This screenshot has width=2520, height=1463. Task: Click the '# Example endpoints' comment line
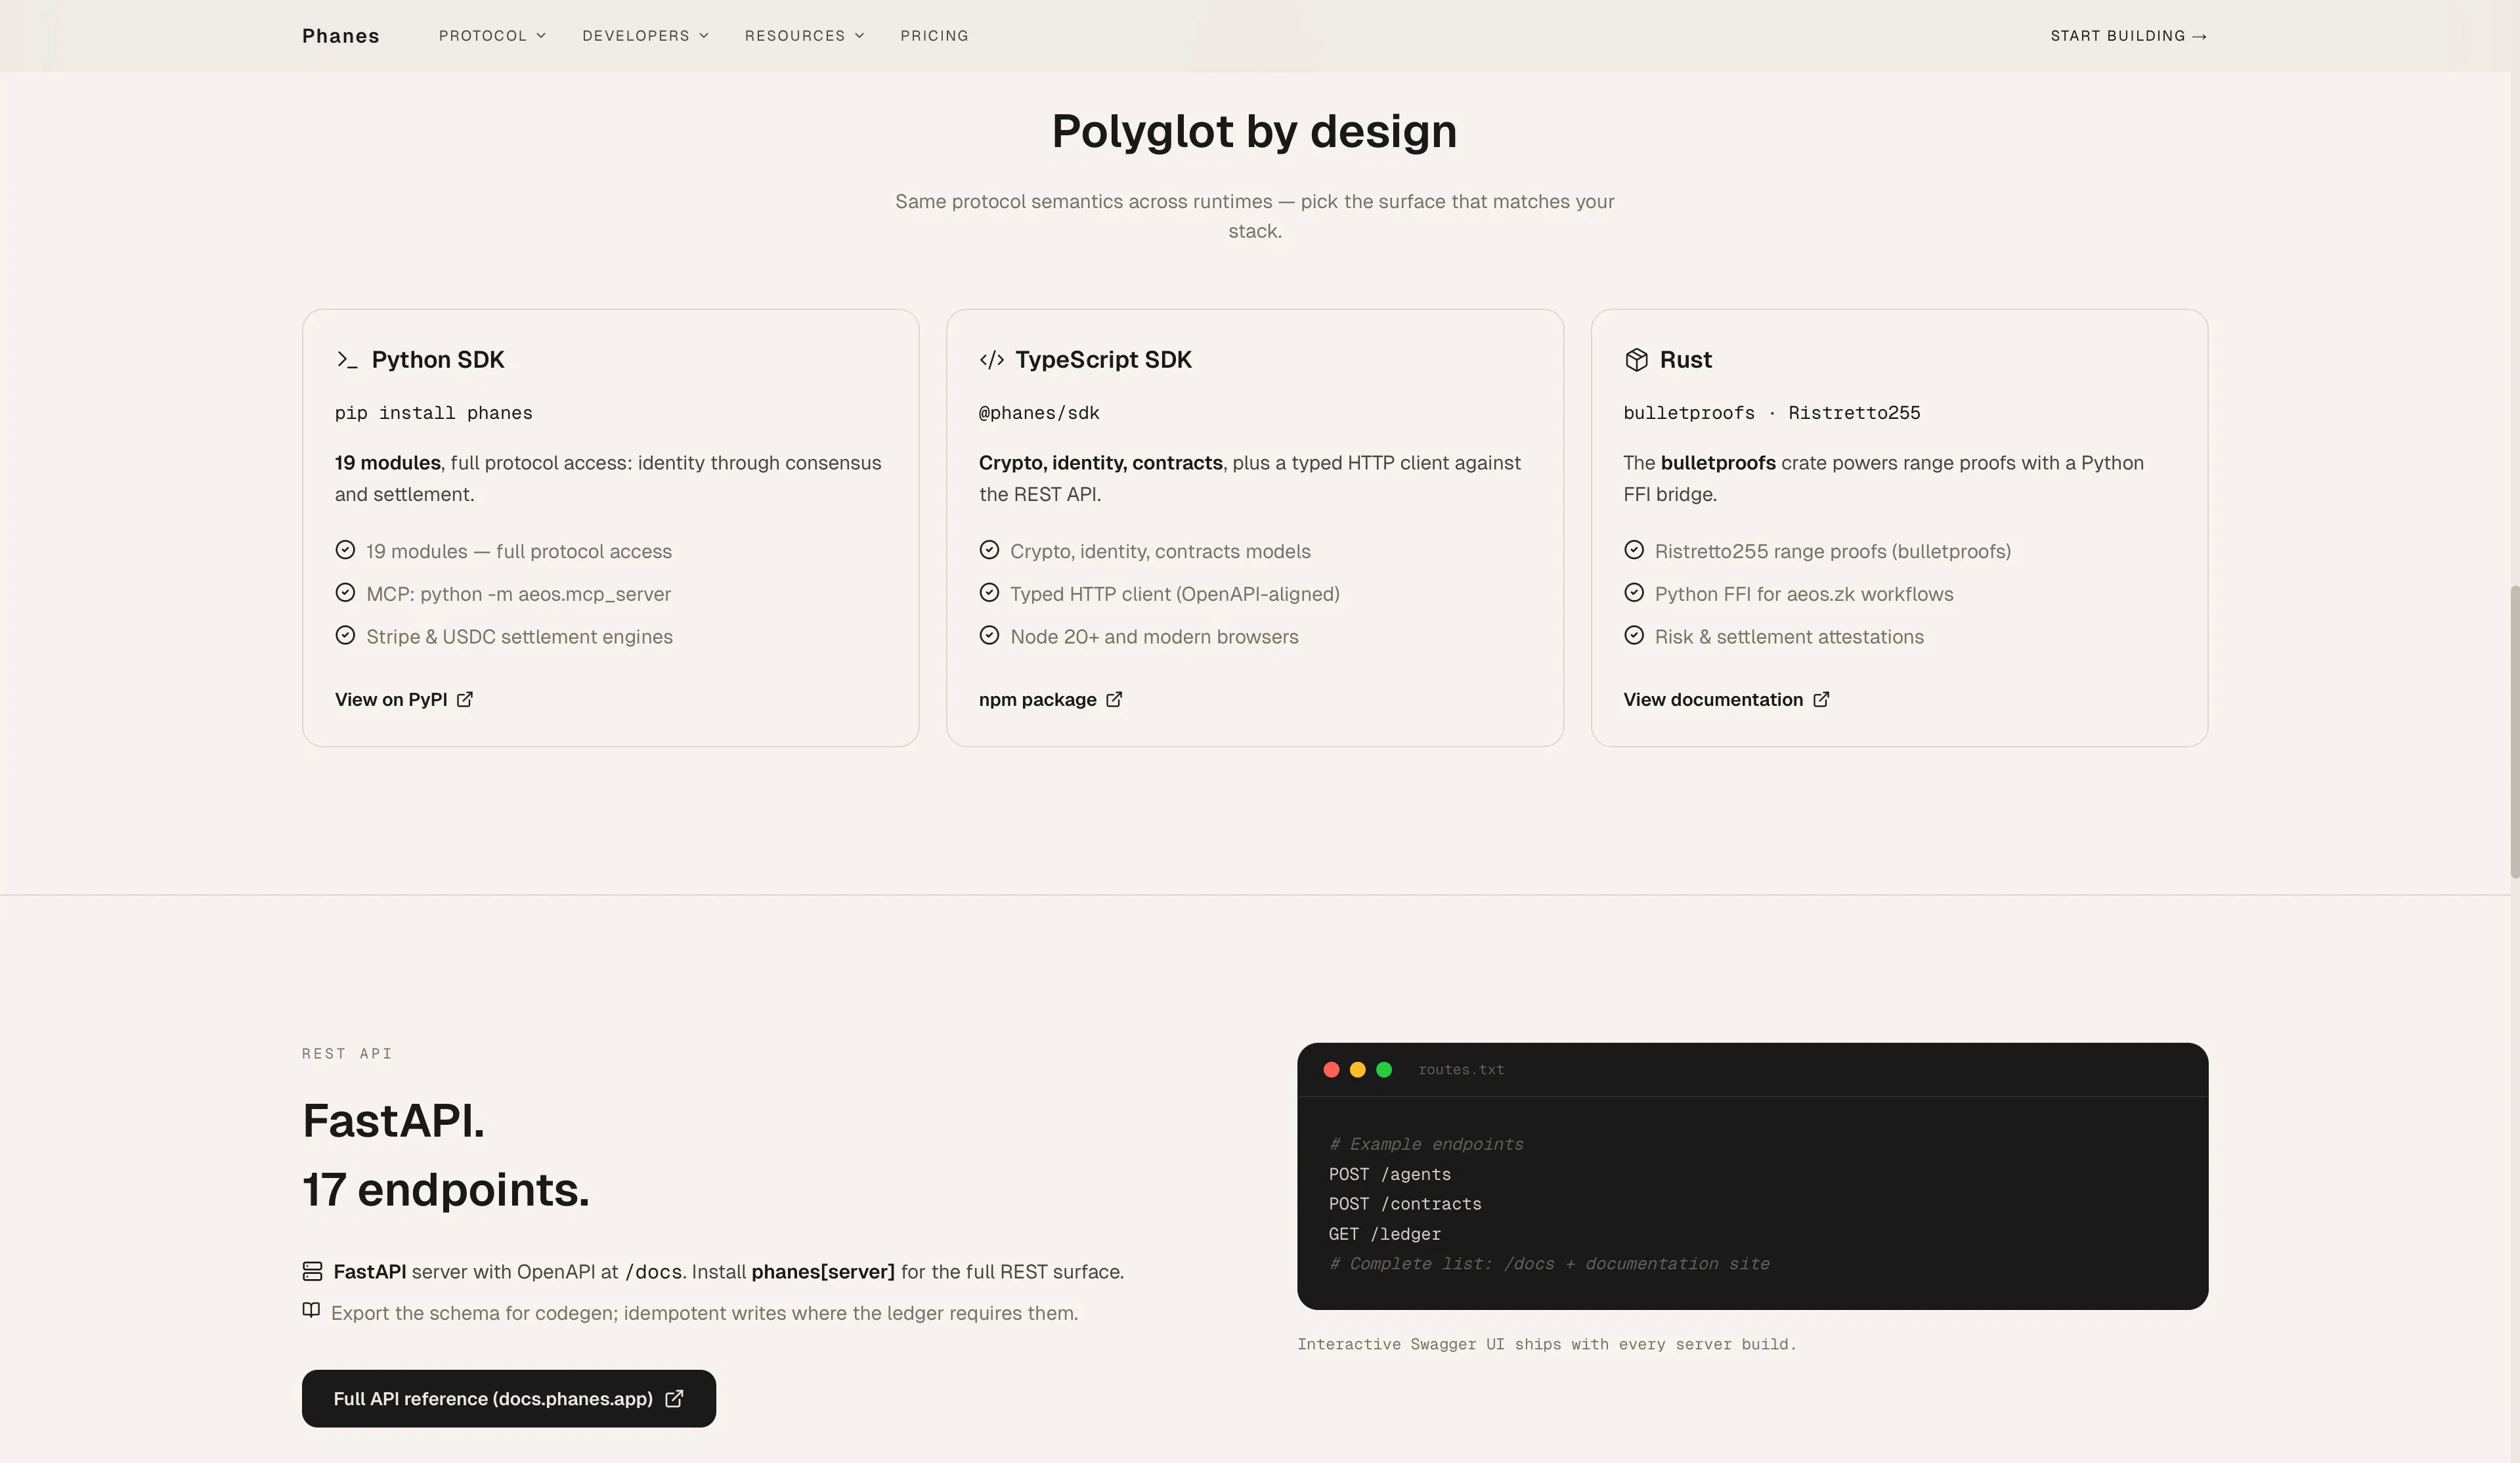click(x=1426, y=1144)
